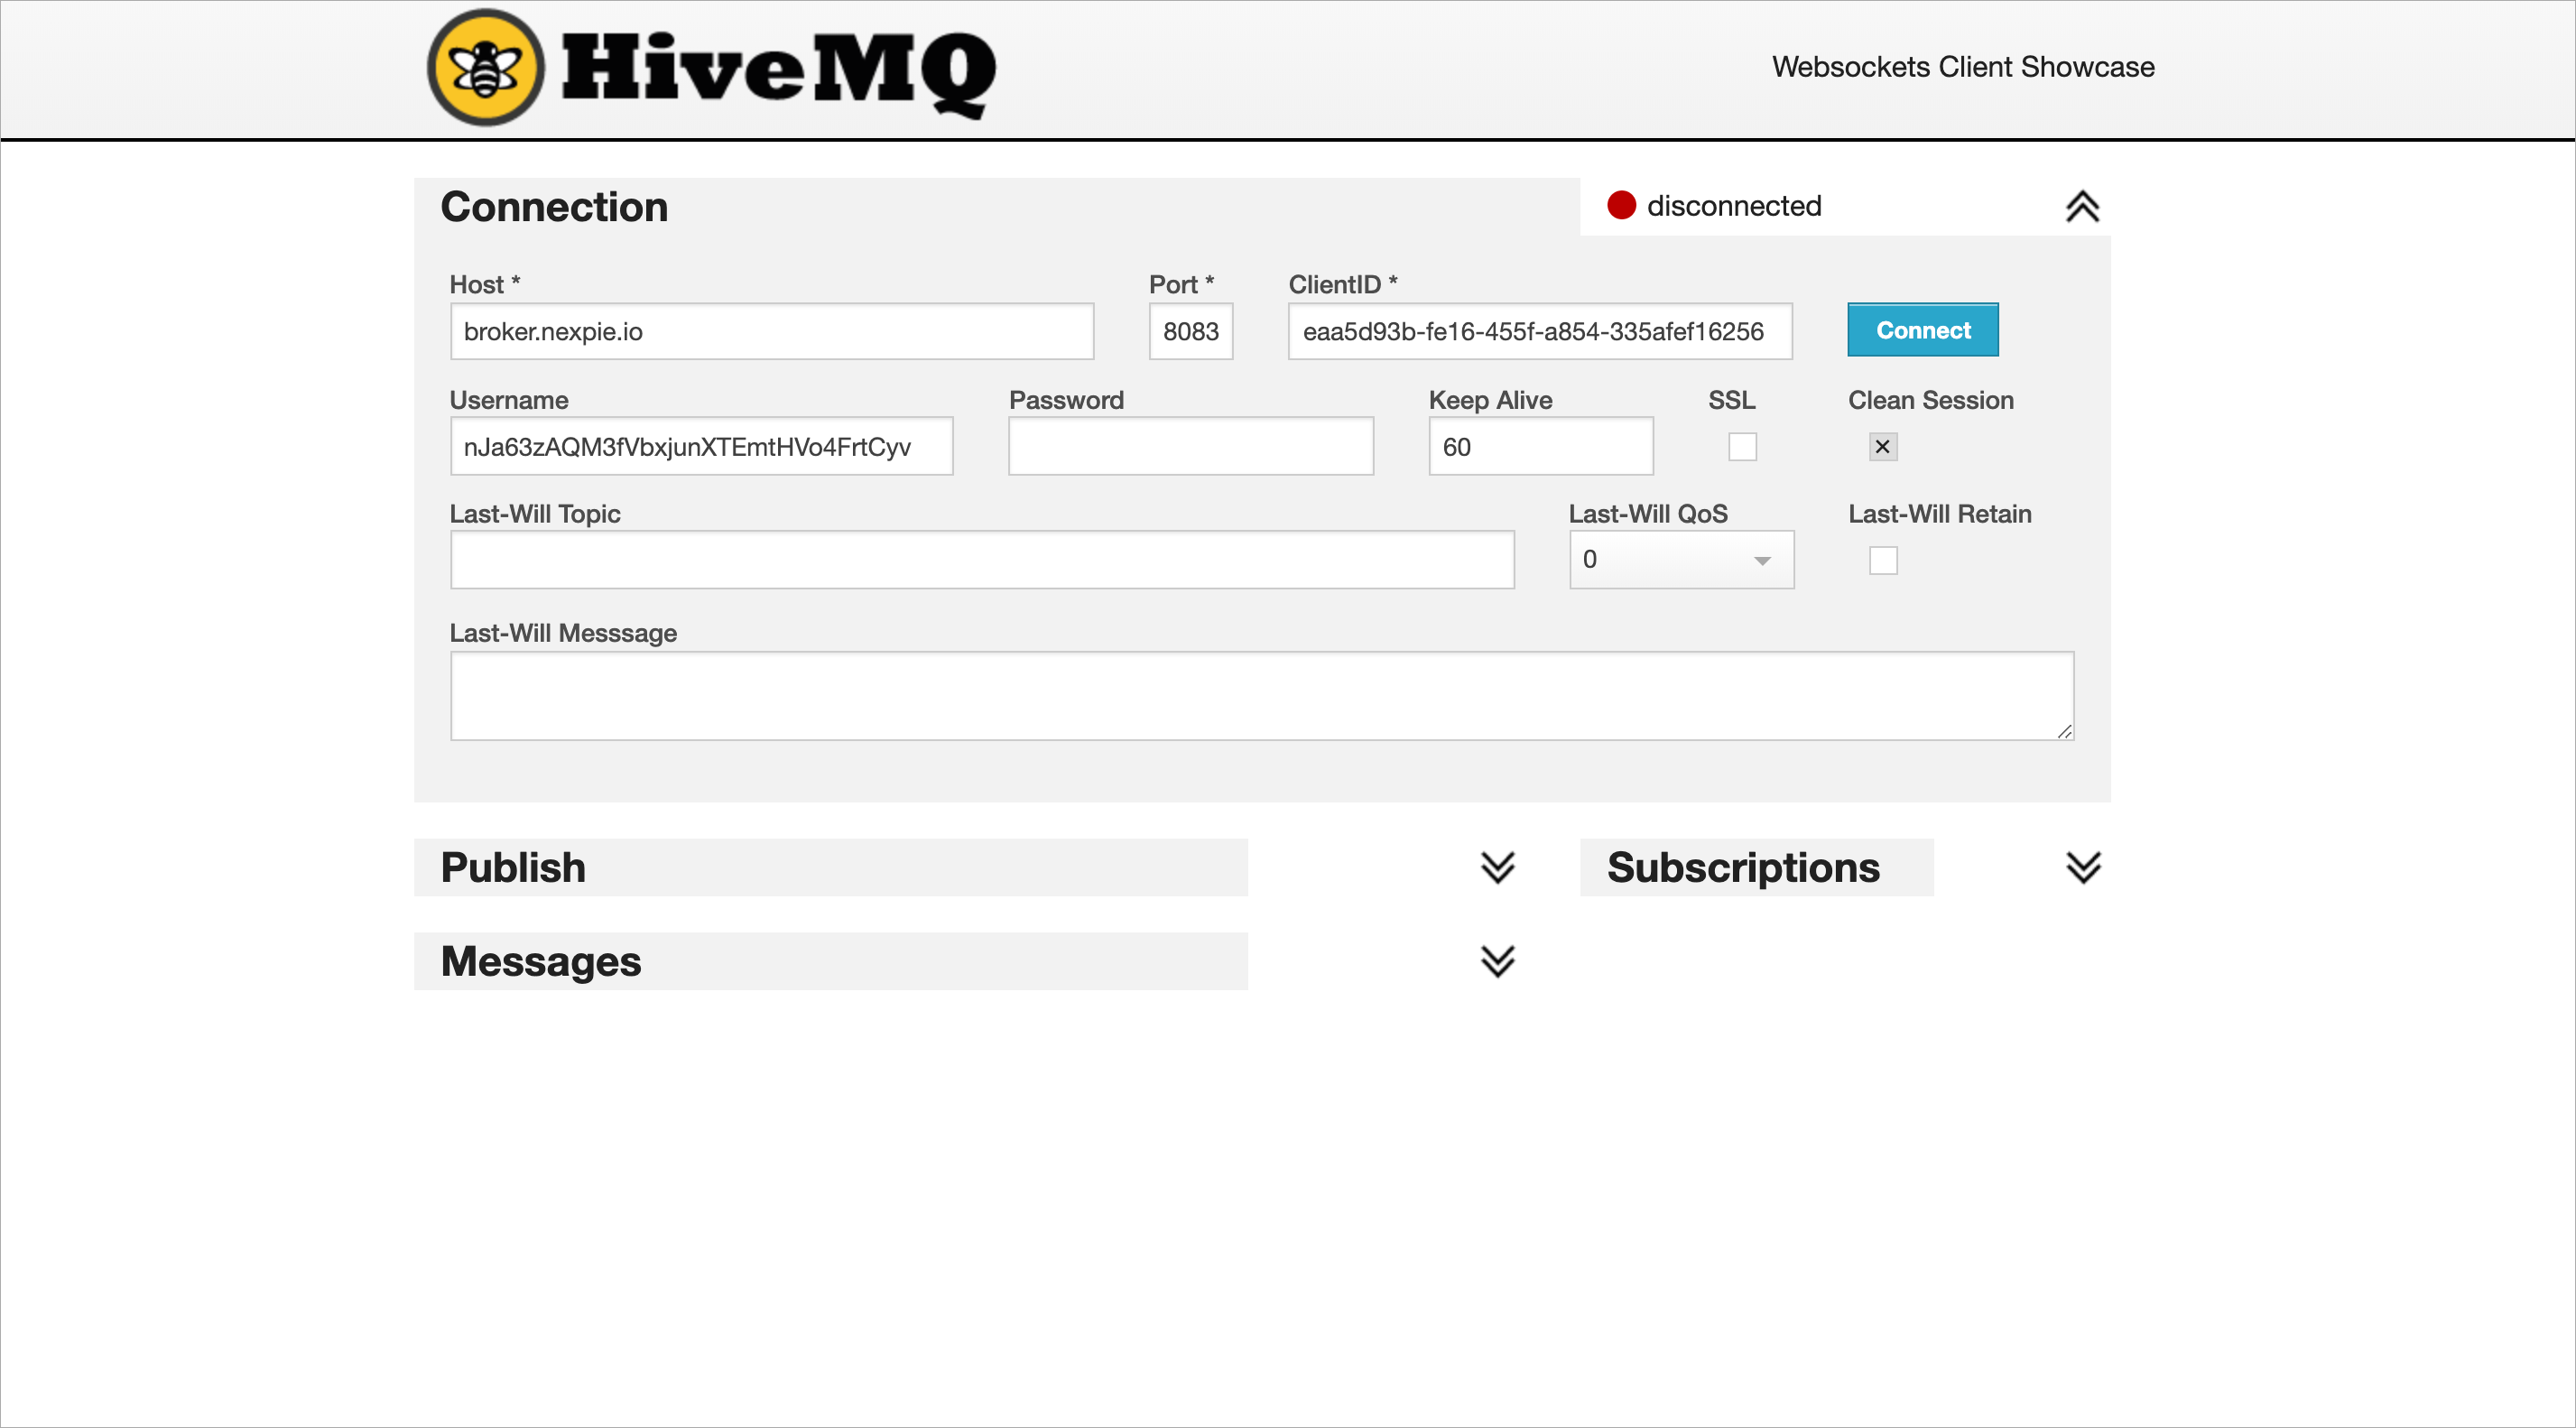This screenshot has width=2576, height=1428.
Task: Enable the SSL checkbox
Action: click(x=1742, y=447)
